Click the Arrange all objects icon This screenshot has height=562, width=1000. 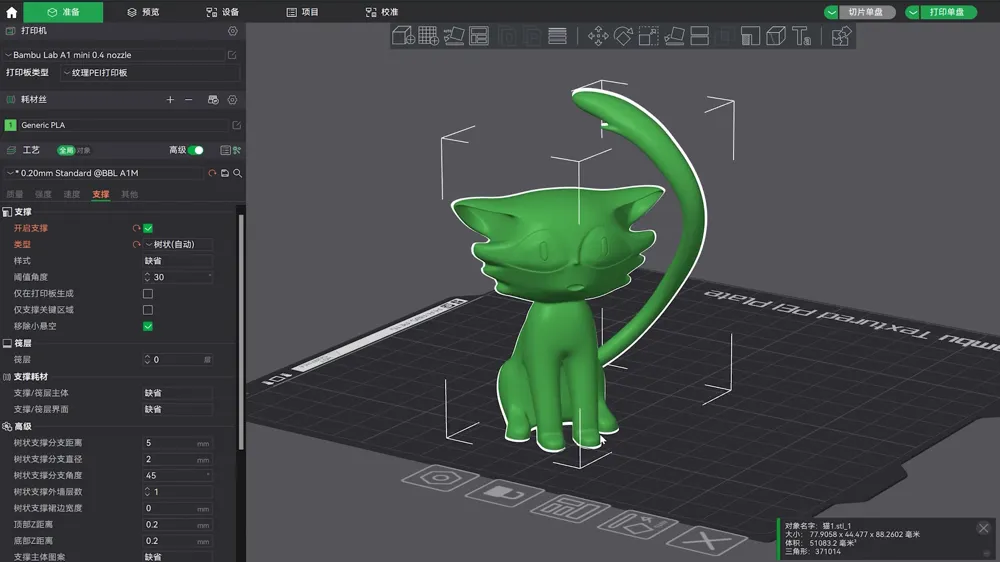(478, 36)
